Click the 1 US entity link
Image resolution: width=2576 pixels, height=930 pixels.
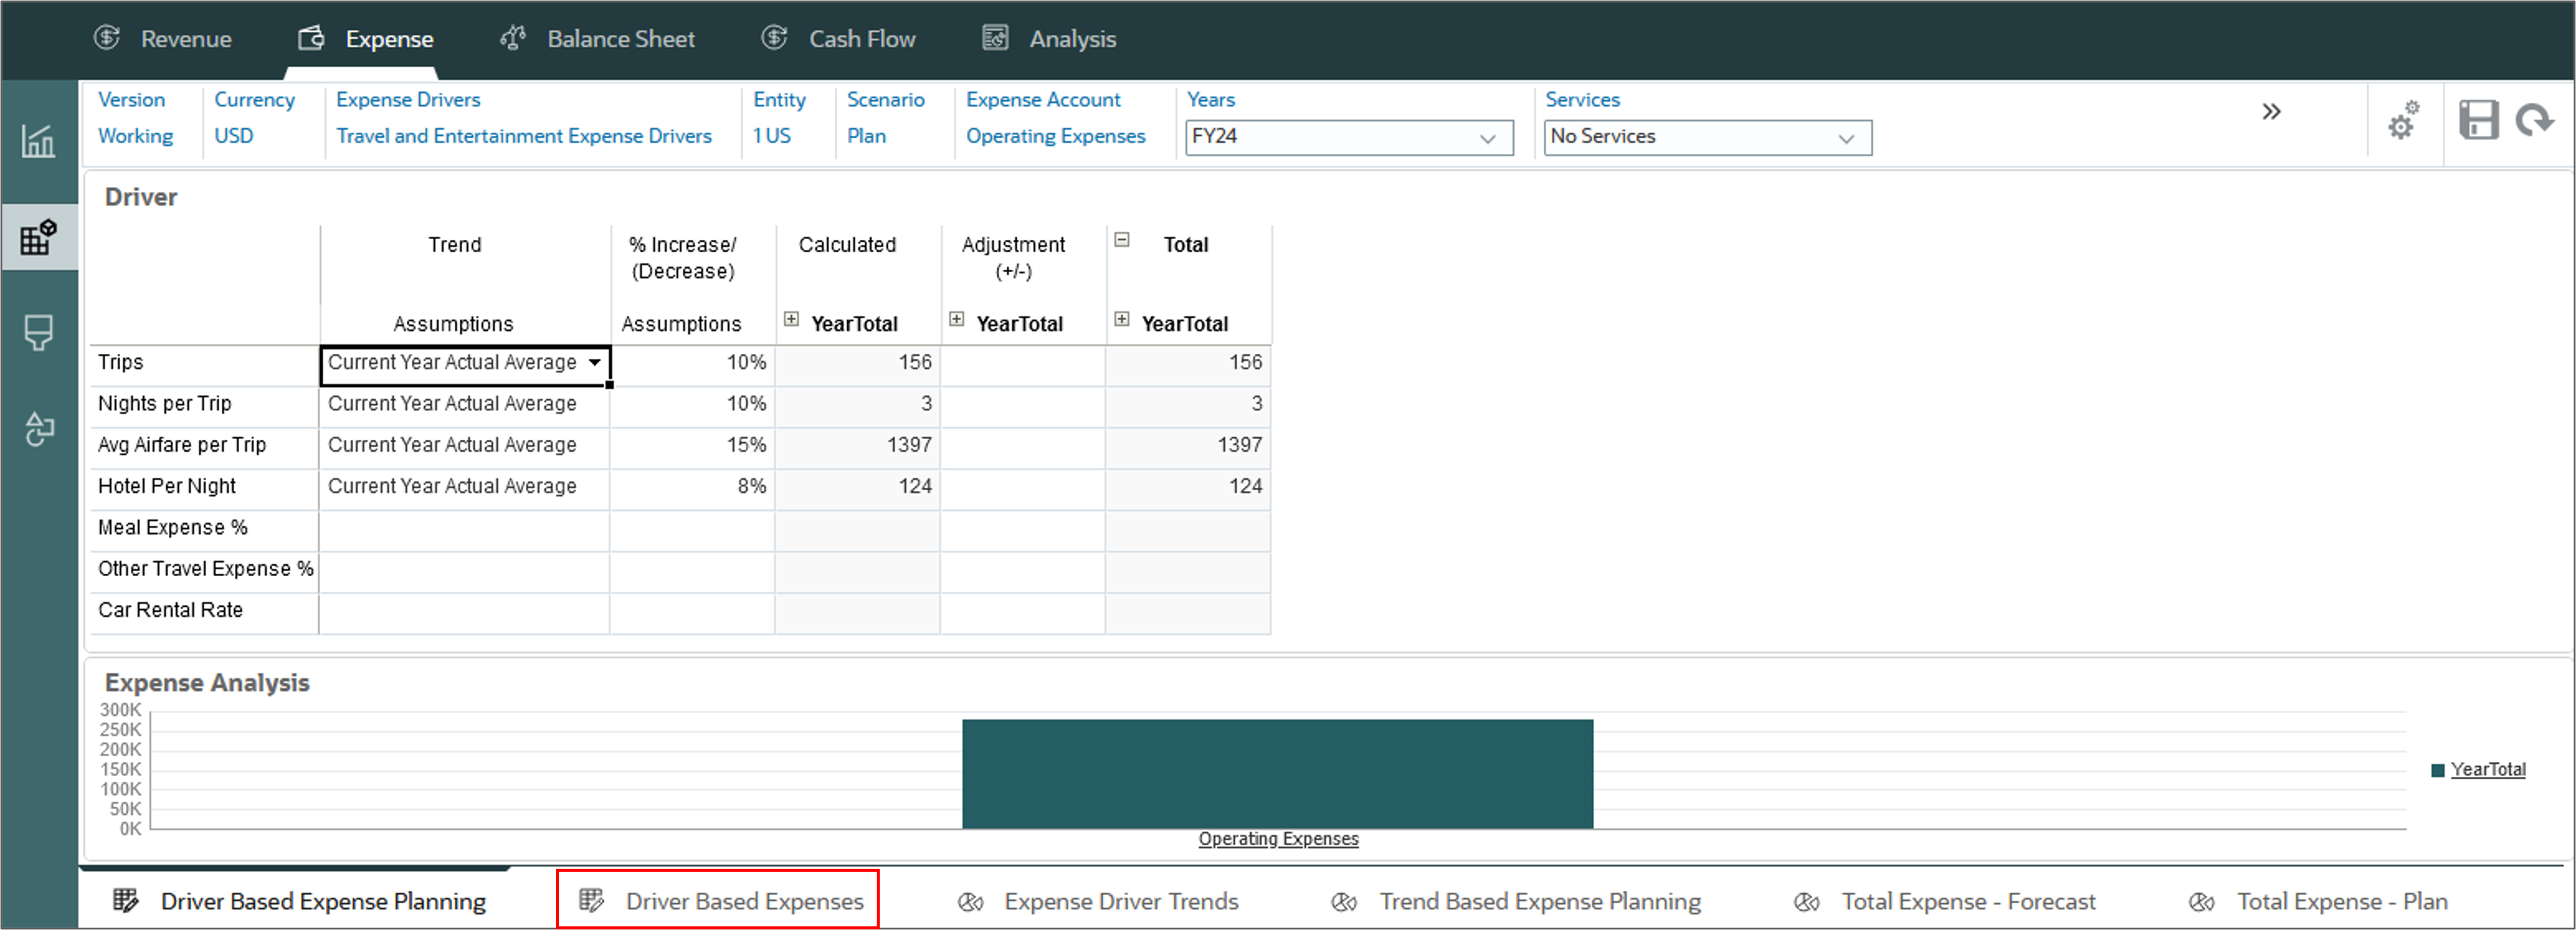pyautogui.click(x=771, y=136)
